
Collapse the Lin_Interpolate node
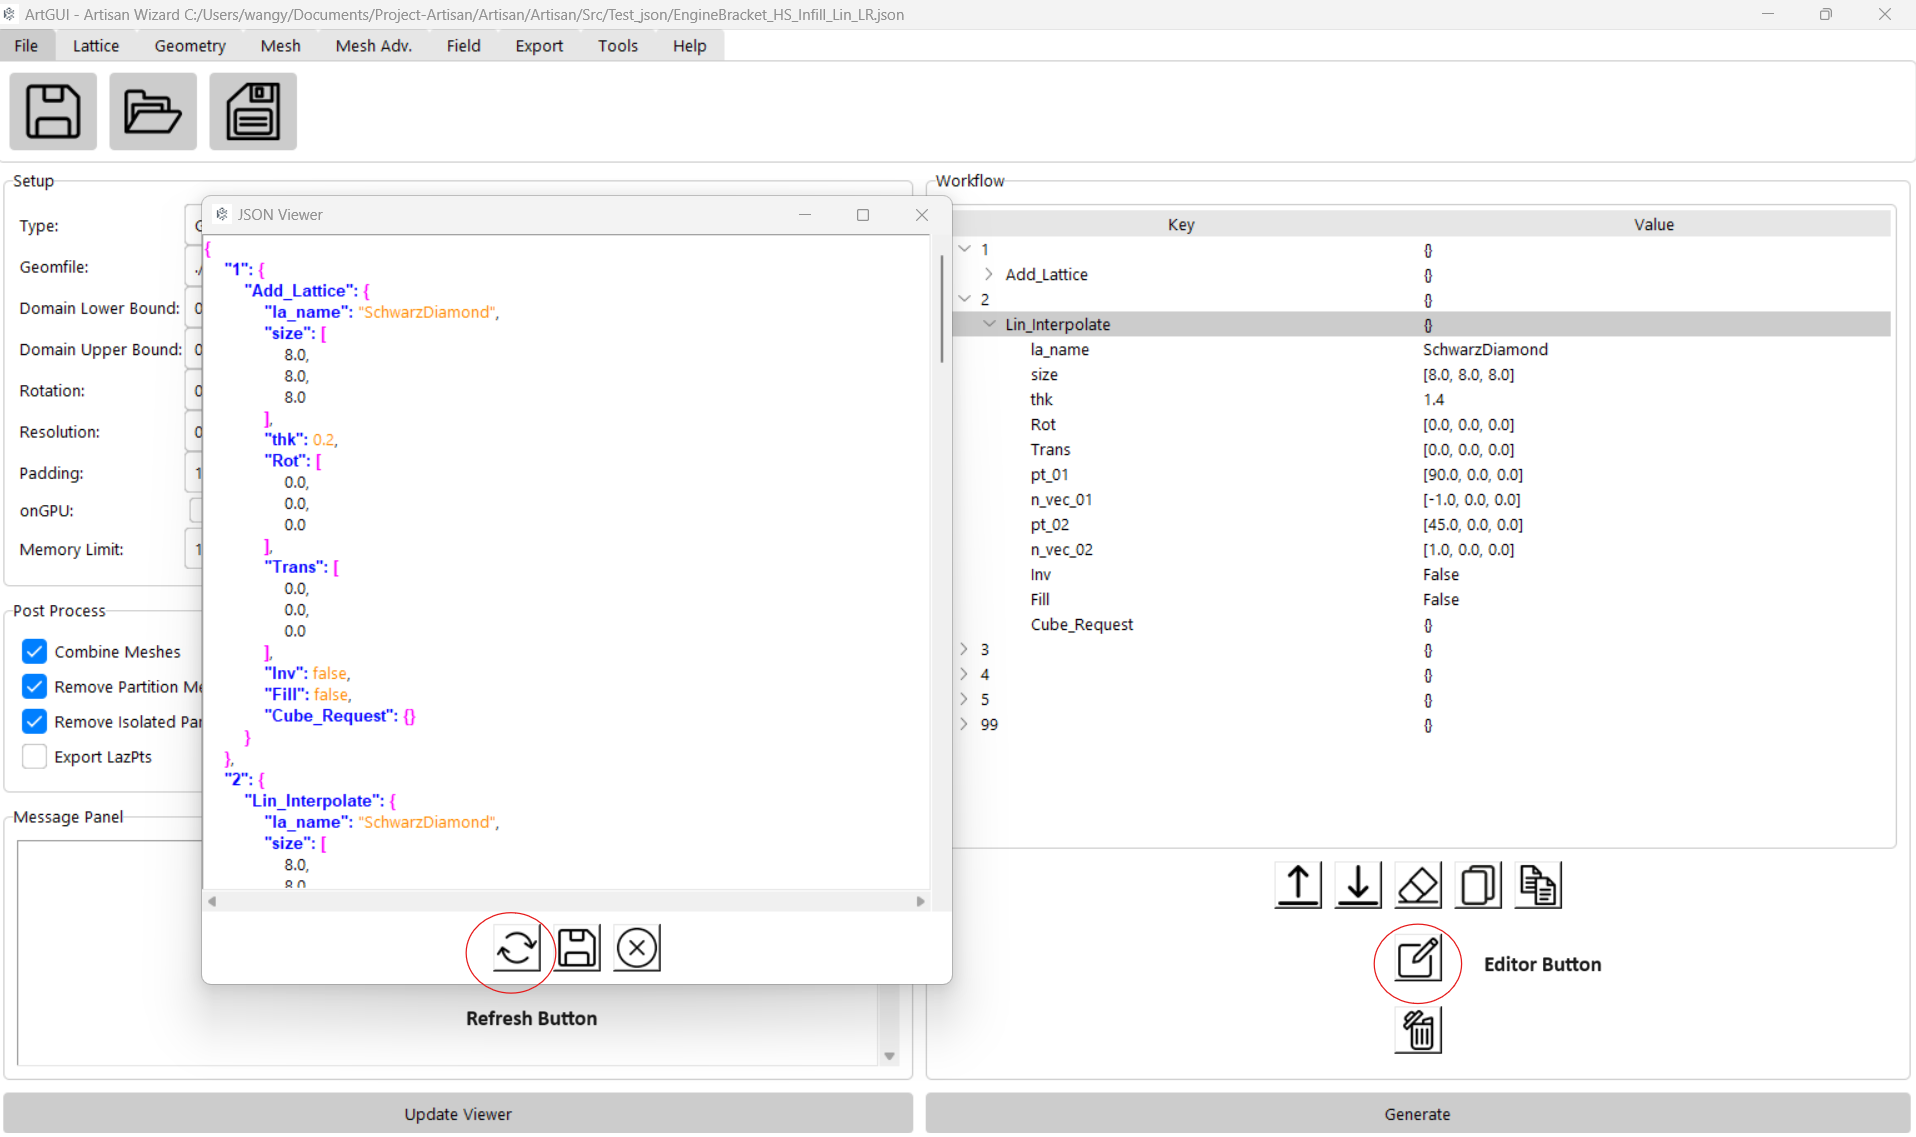click(x=989, y=324)
